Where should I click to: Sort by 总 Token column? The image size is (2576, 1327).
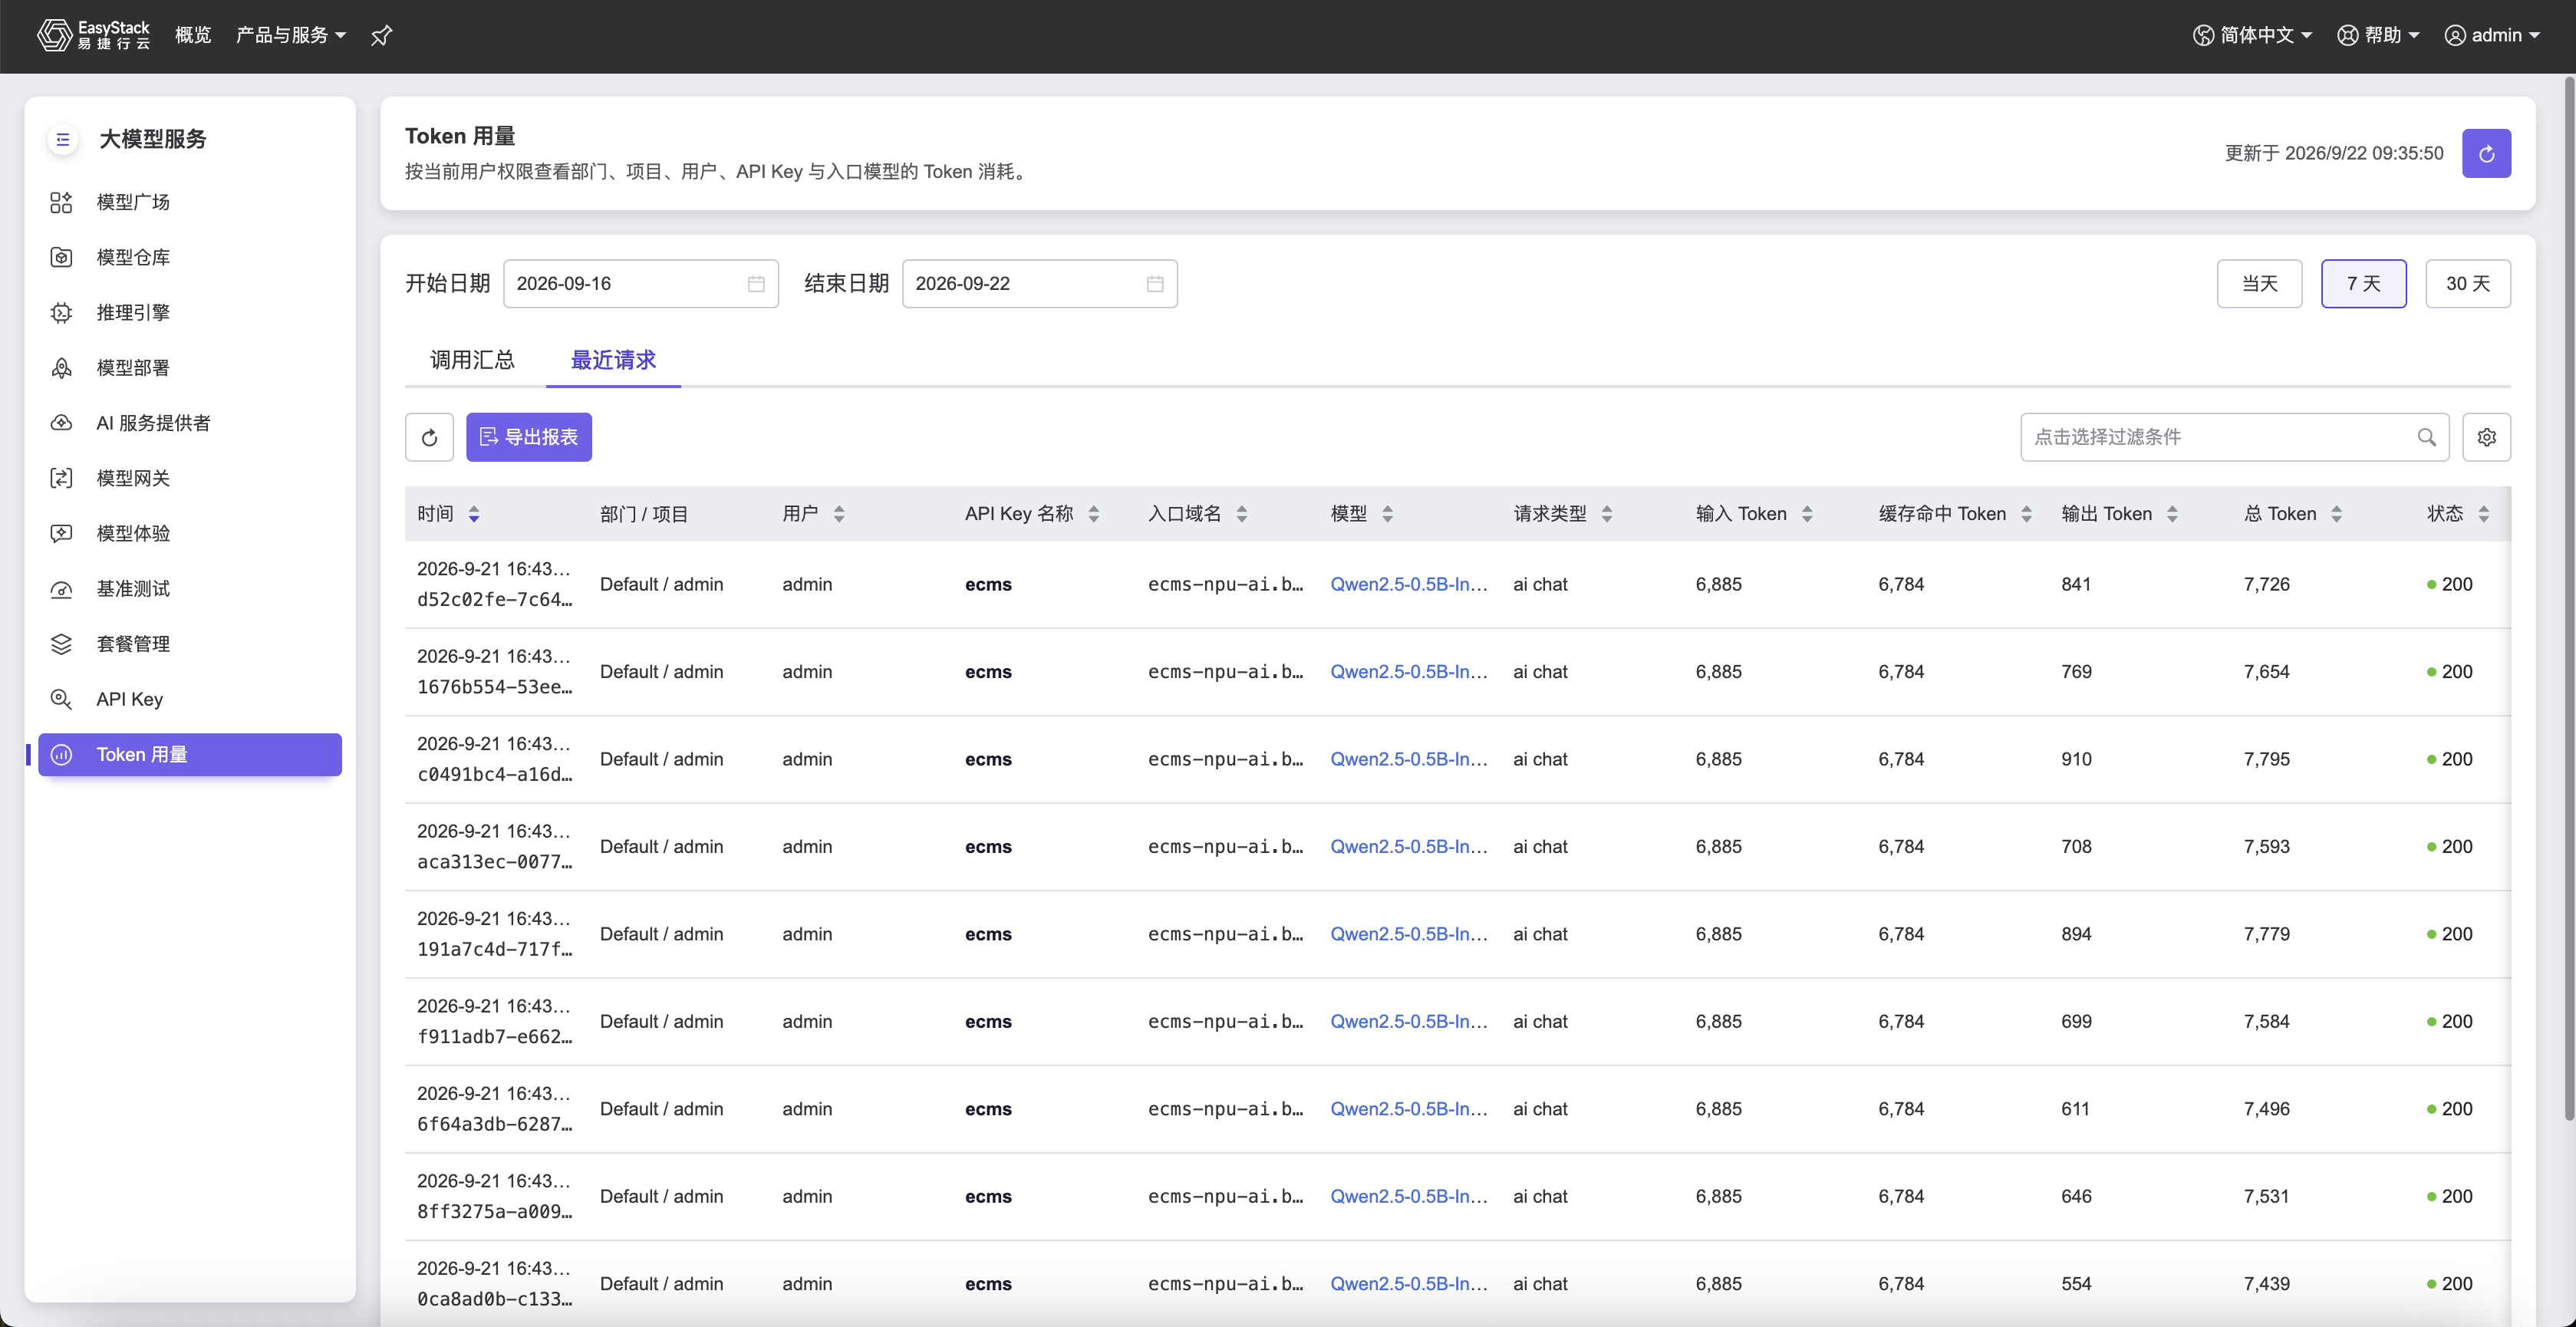tap(2336, 514)
